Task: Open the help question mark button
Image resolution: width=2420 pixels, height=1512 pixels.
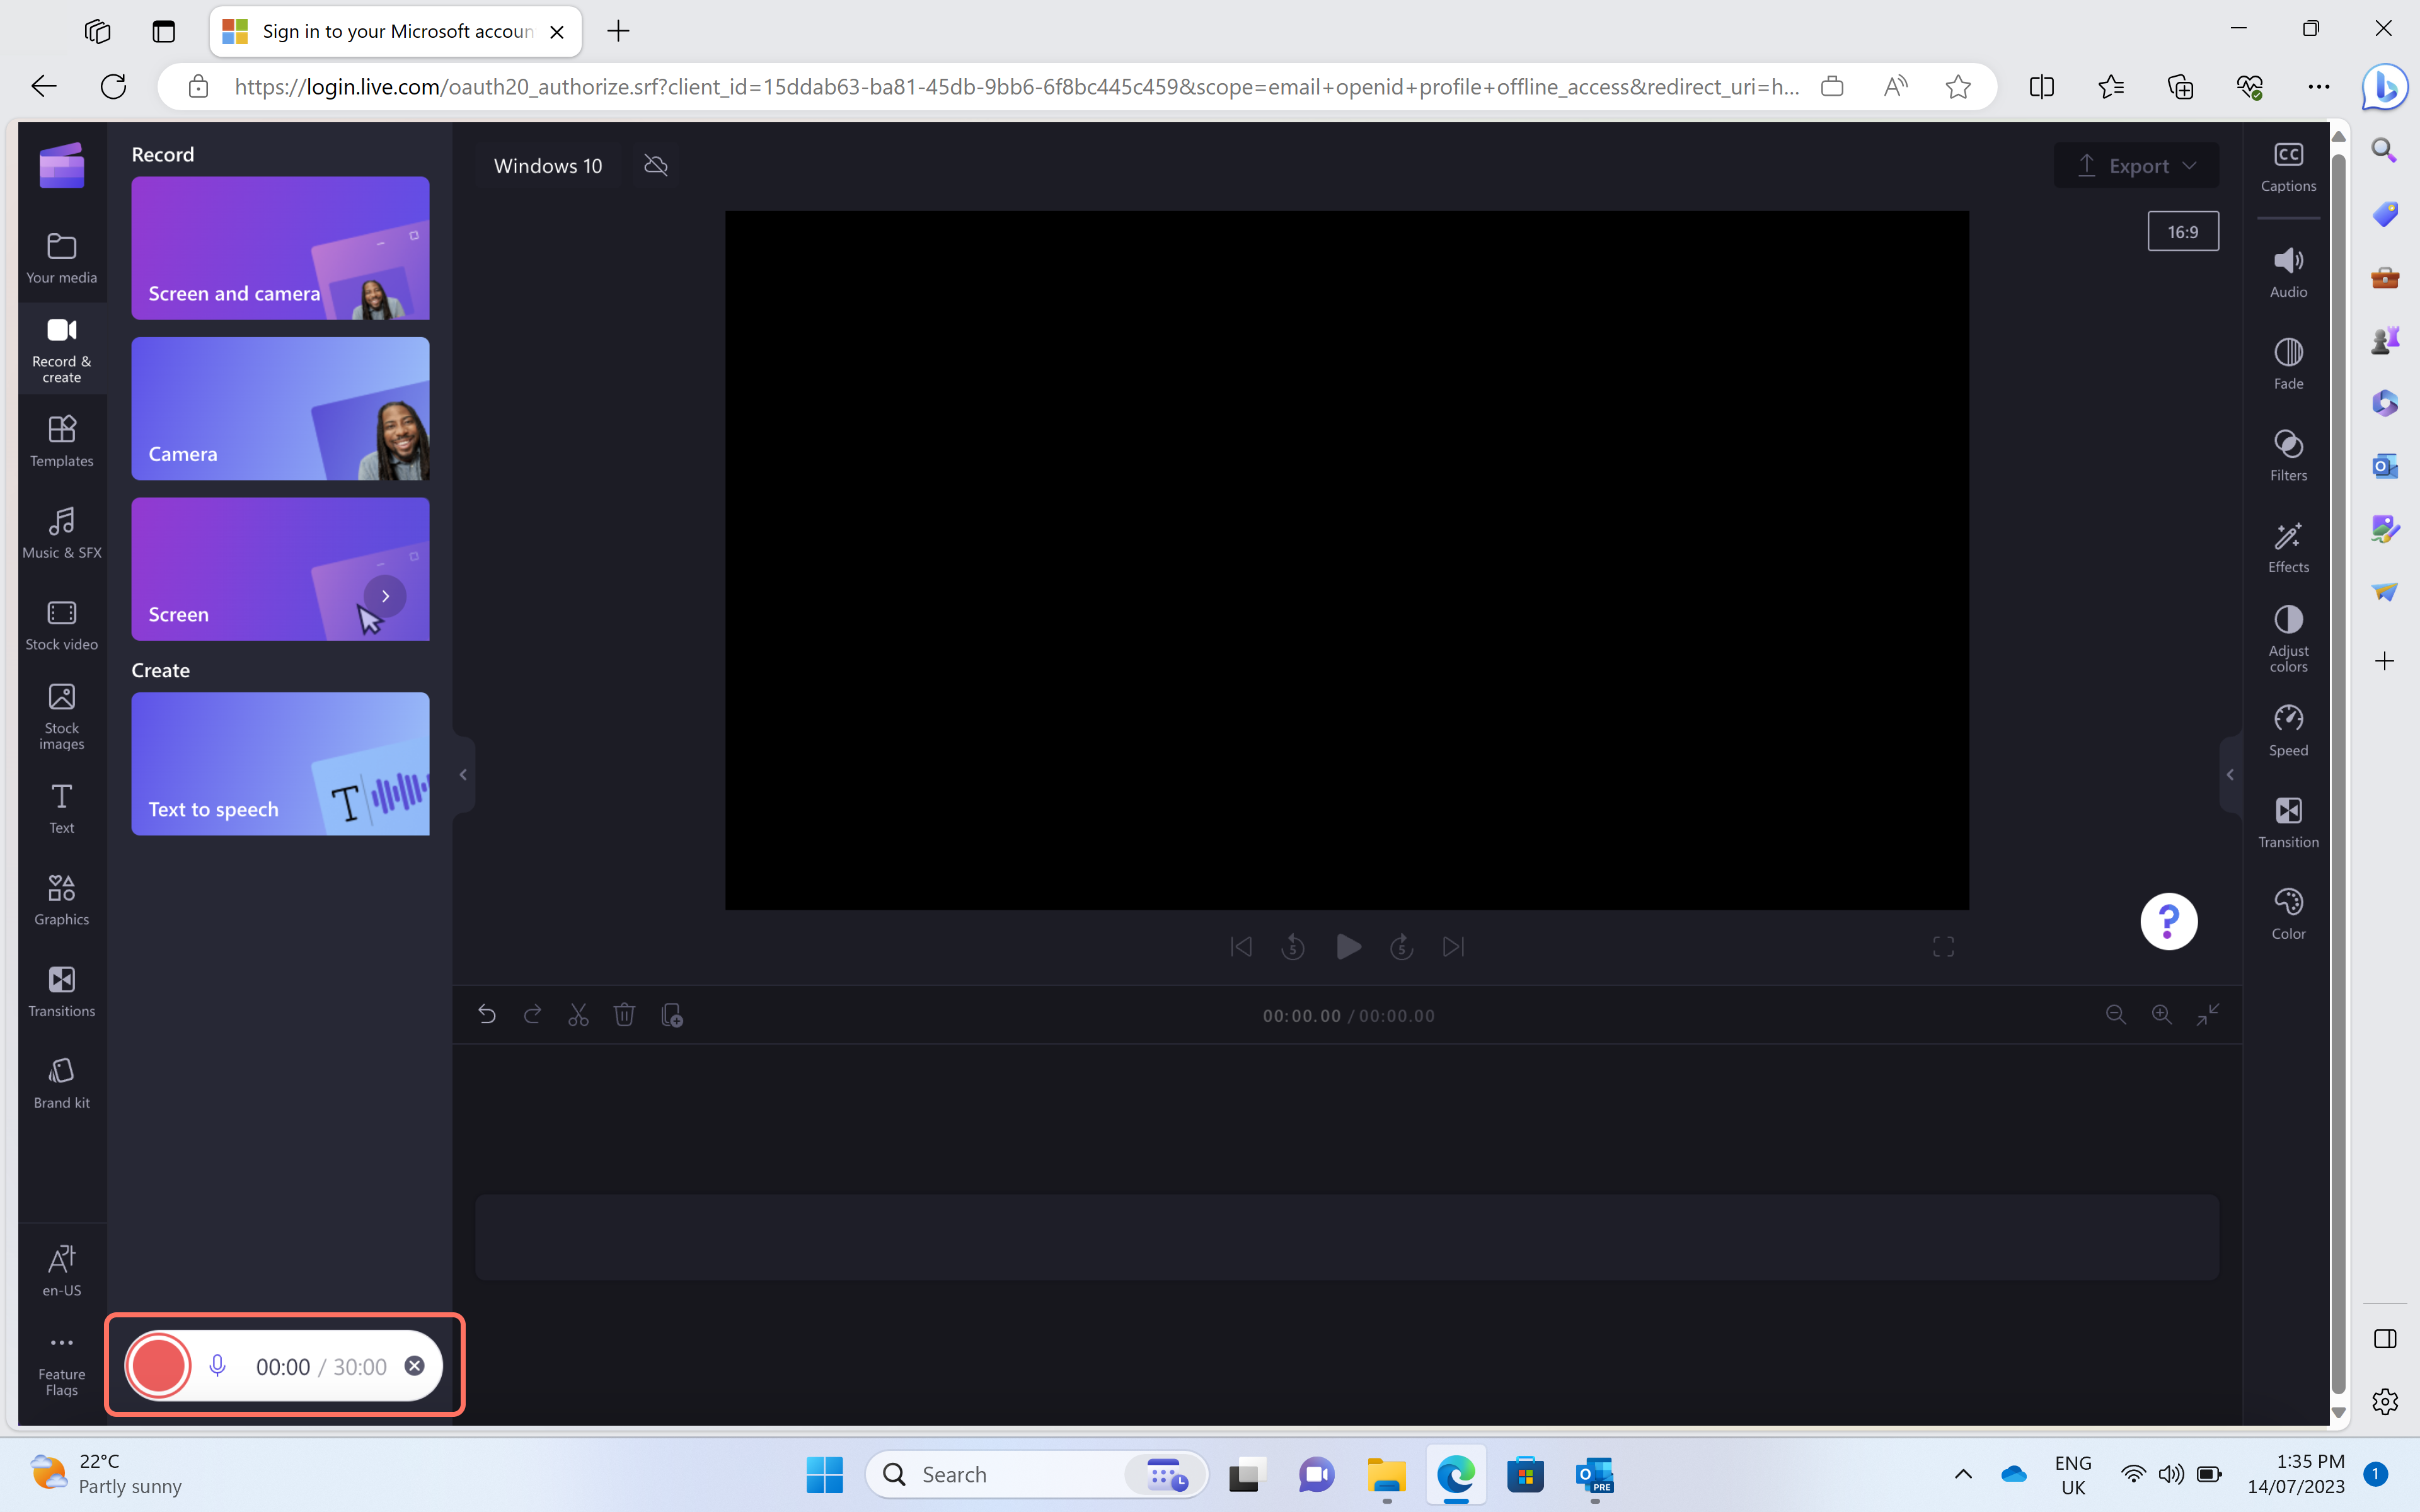Action: click(2168, 921)
